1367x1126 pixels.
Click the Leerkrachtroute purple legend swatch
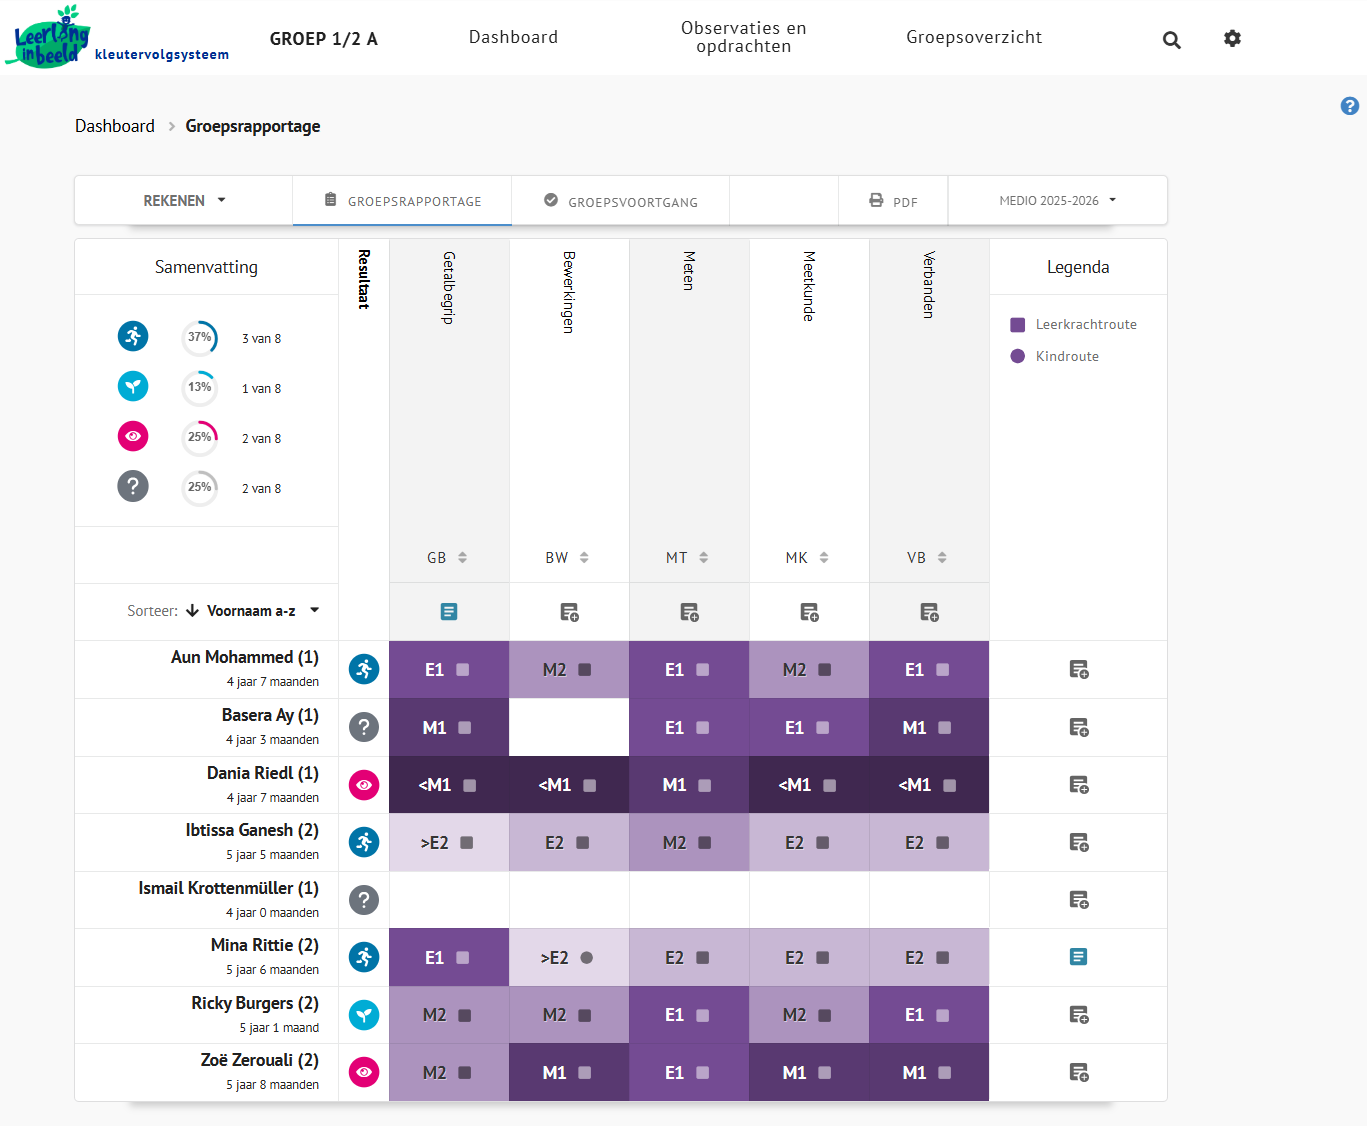[x=1018, y=325]
